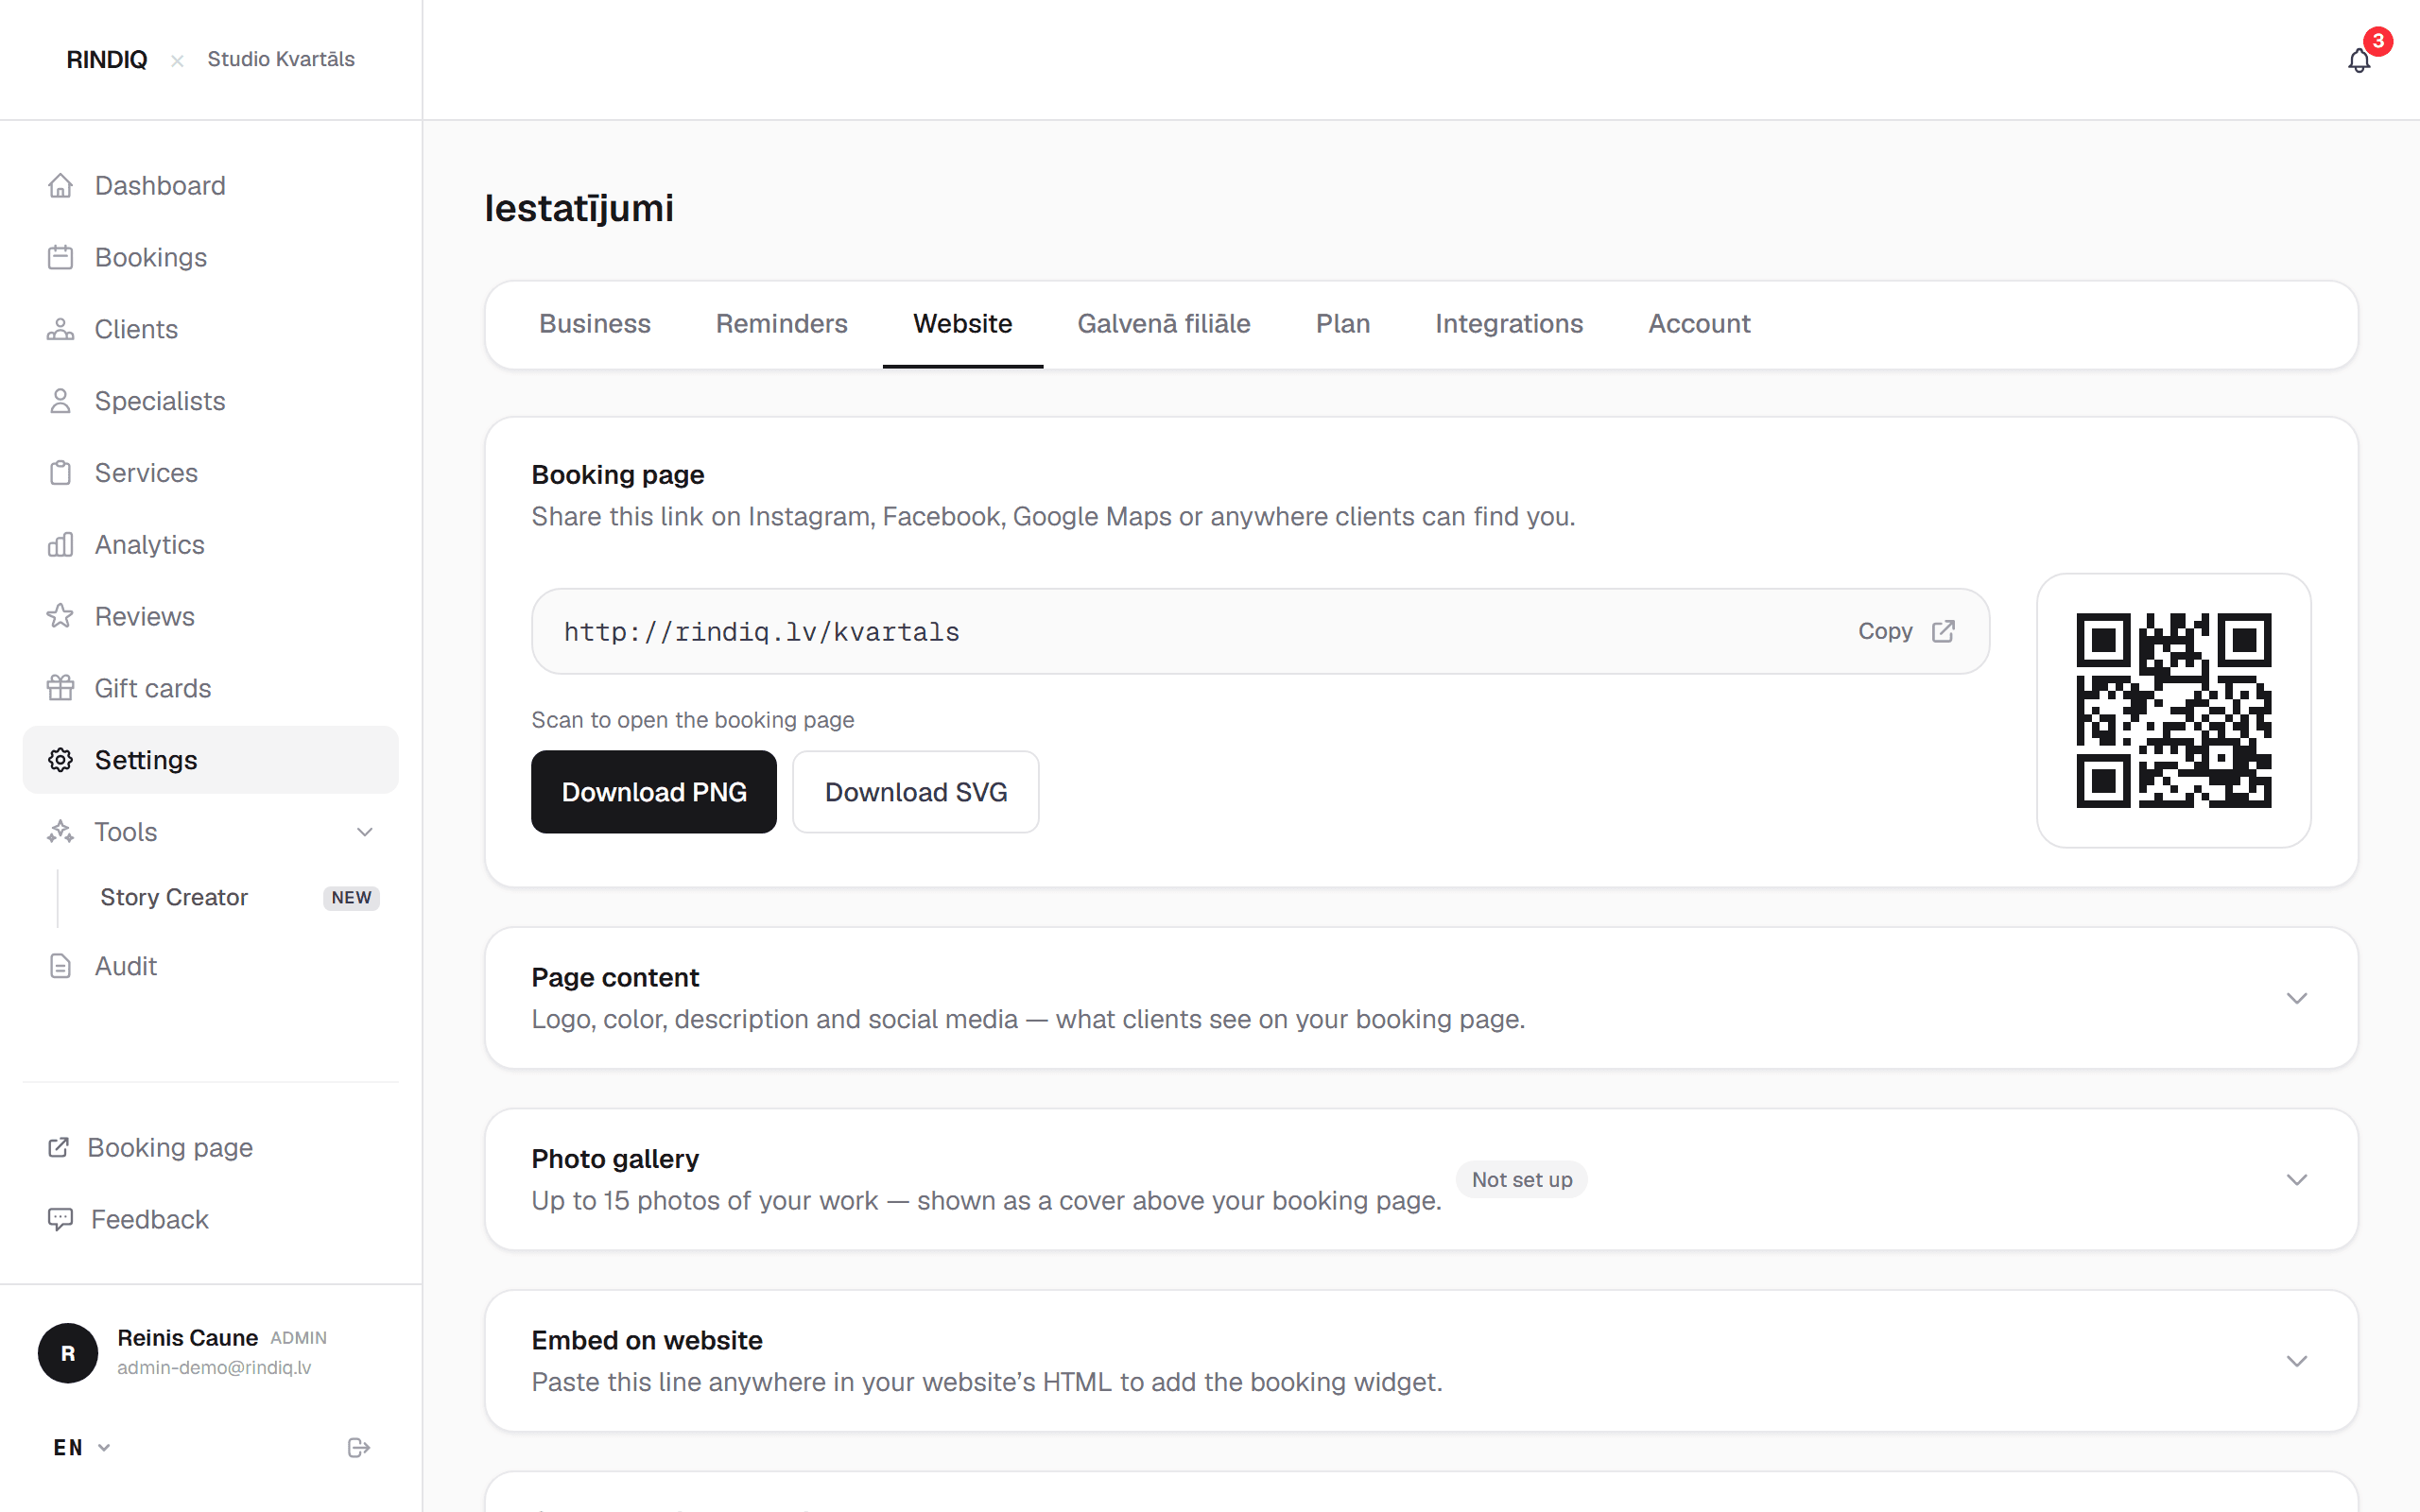Open the Integrations tab
The image size is (2420, 1512).
click(x=1508, y=324)
